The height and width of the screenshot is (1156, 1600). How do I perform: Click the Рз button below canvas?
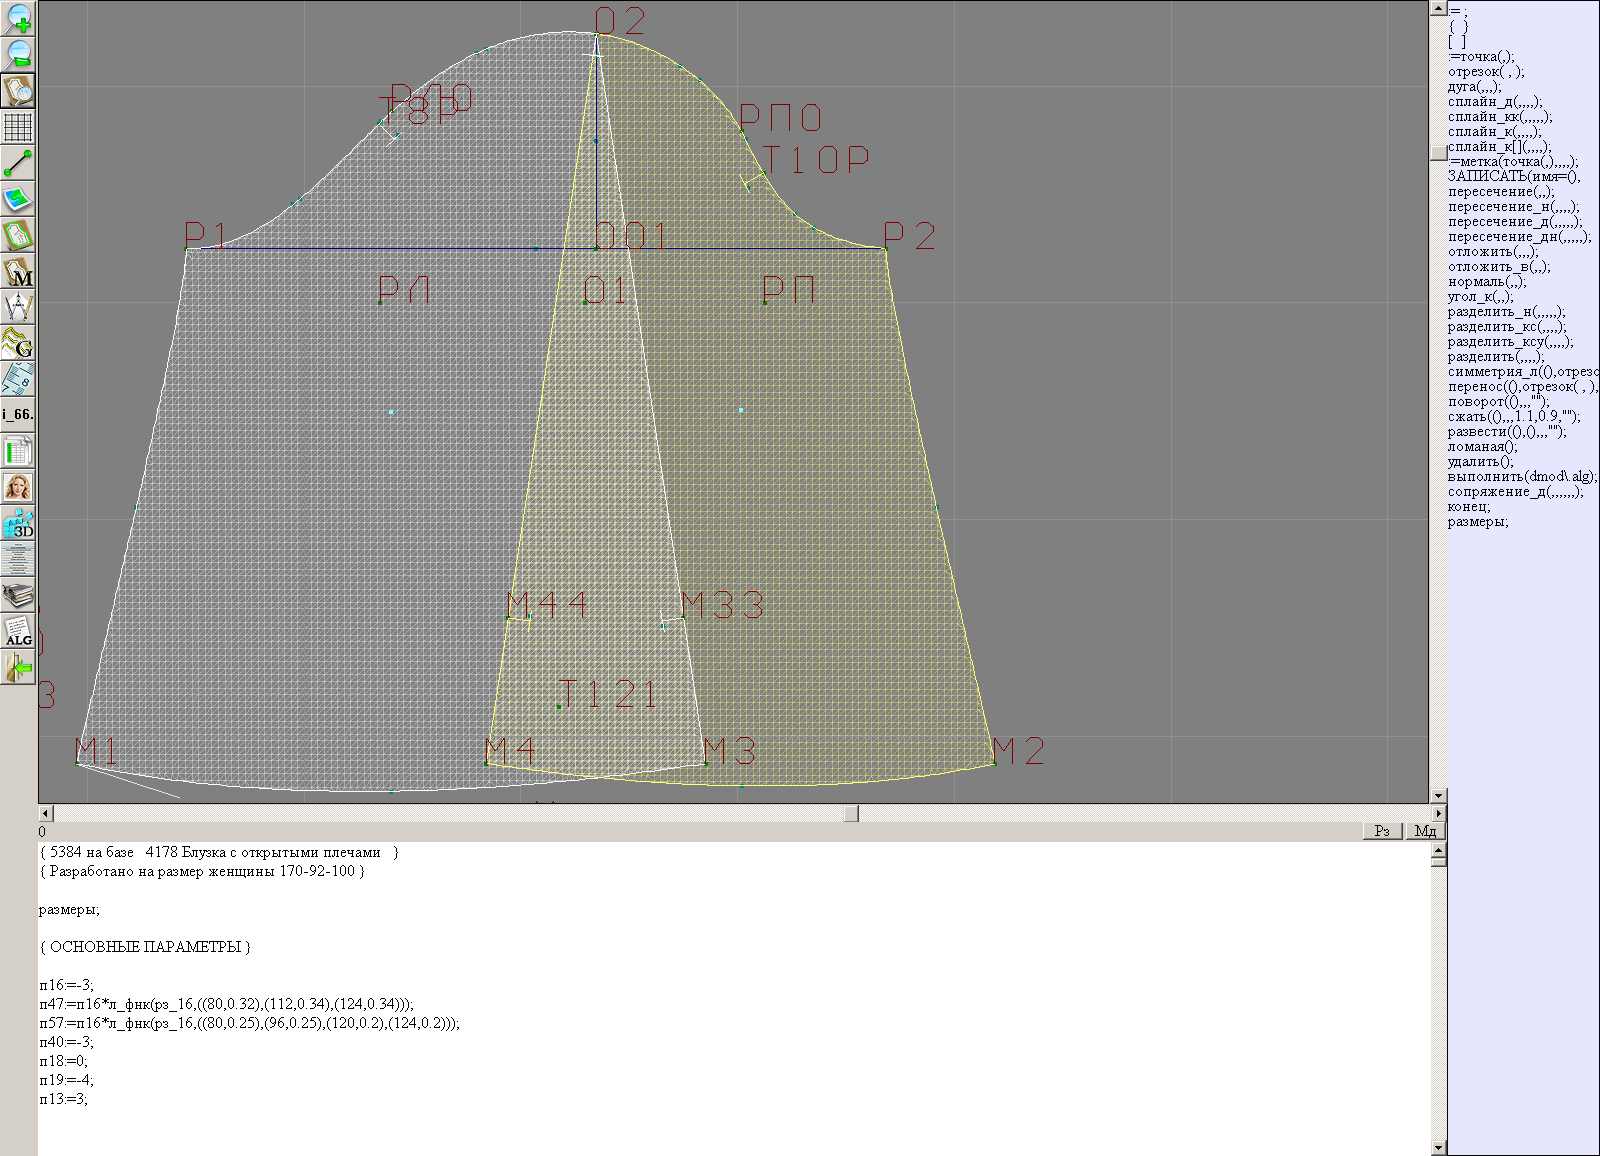pos(1382,831)
